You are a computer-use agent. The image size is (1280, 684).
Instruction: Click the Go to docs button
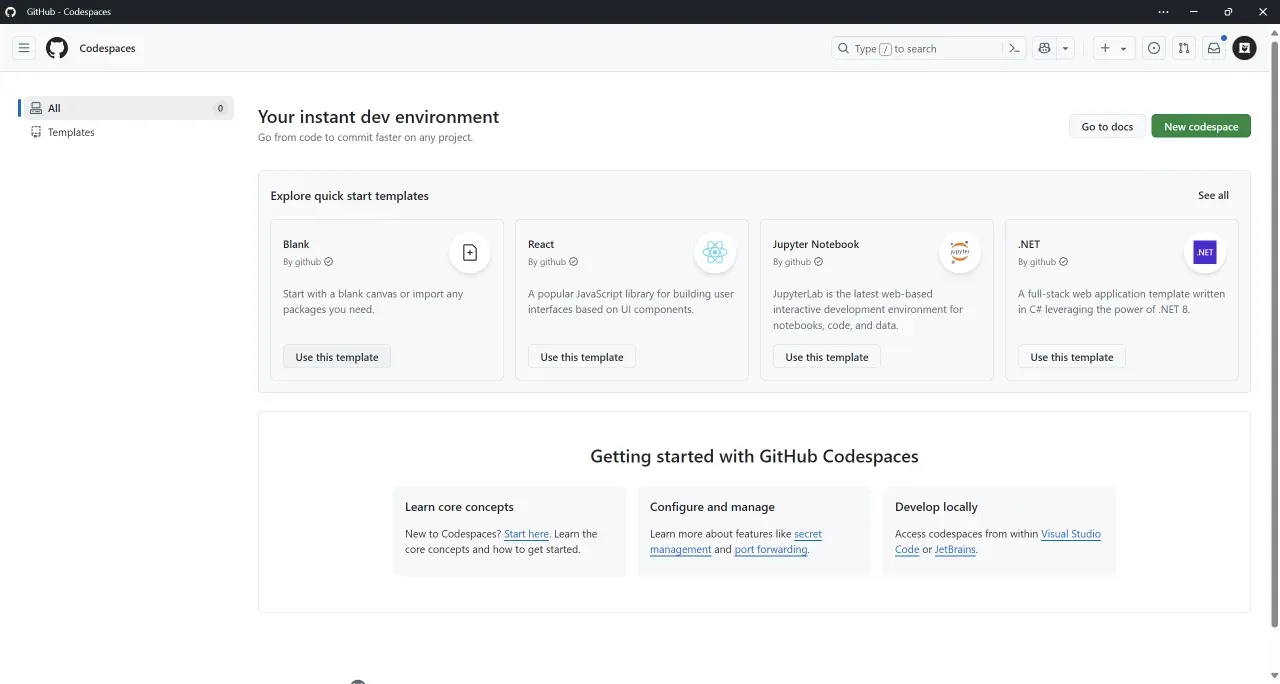coord(1107,126)
